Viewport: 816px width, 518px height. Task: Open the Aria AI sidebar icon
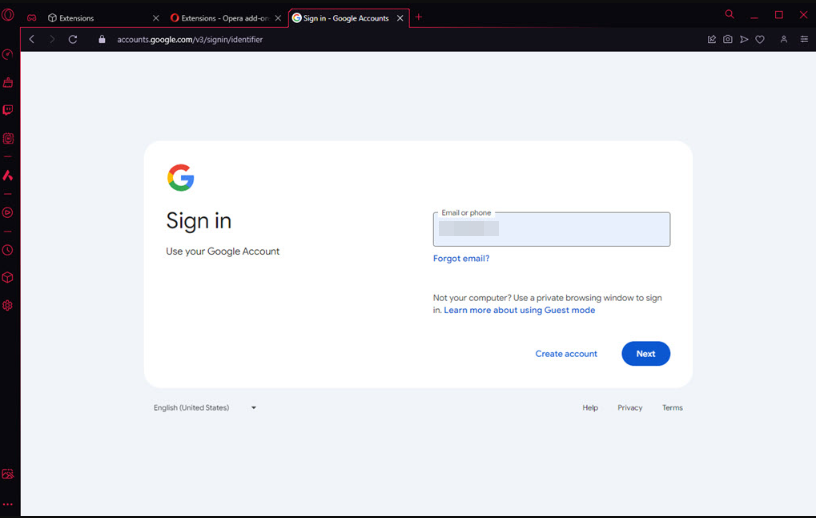tap(8, 175)
